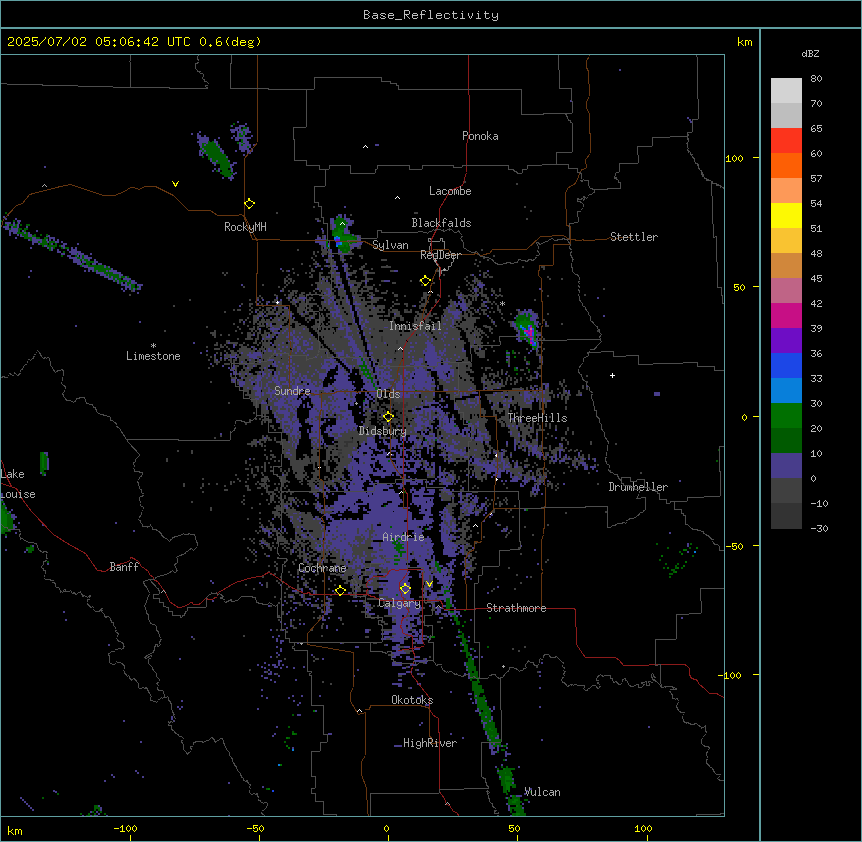
Task: Click the yellow diamond marker near RockyMH
Action: pos(250,204)
